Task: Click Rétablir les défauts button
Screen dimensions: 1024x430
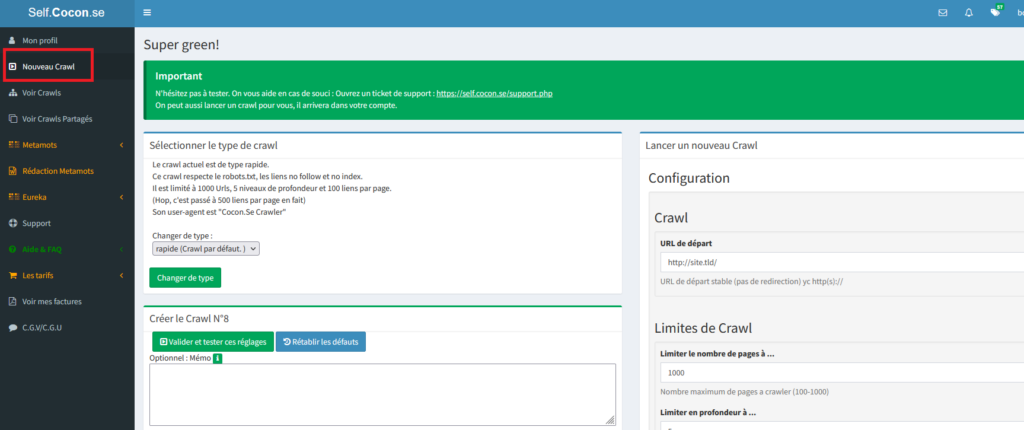Action: tap(320, 341)
